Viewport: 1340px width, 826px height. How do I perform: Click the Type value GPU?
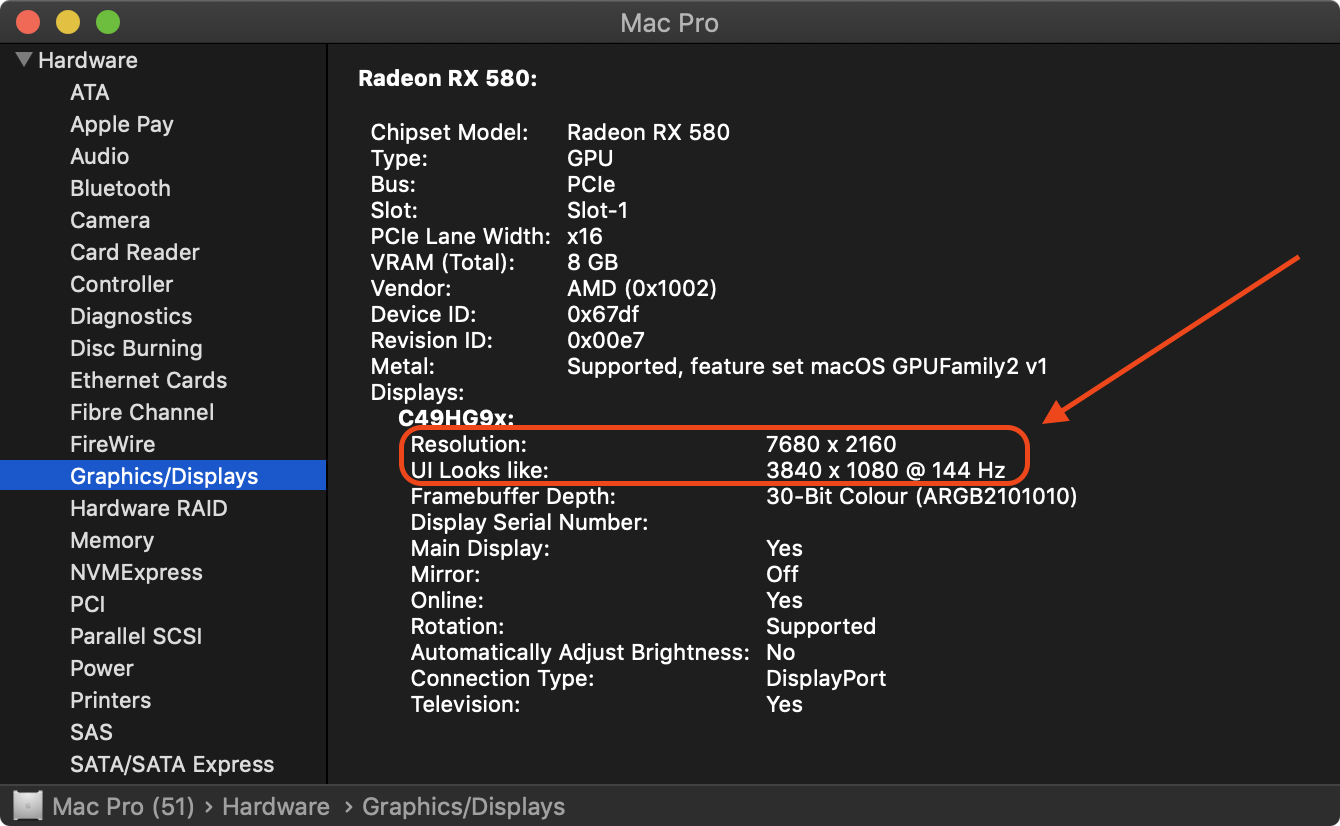coord(590,158)
